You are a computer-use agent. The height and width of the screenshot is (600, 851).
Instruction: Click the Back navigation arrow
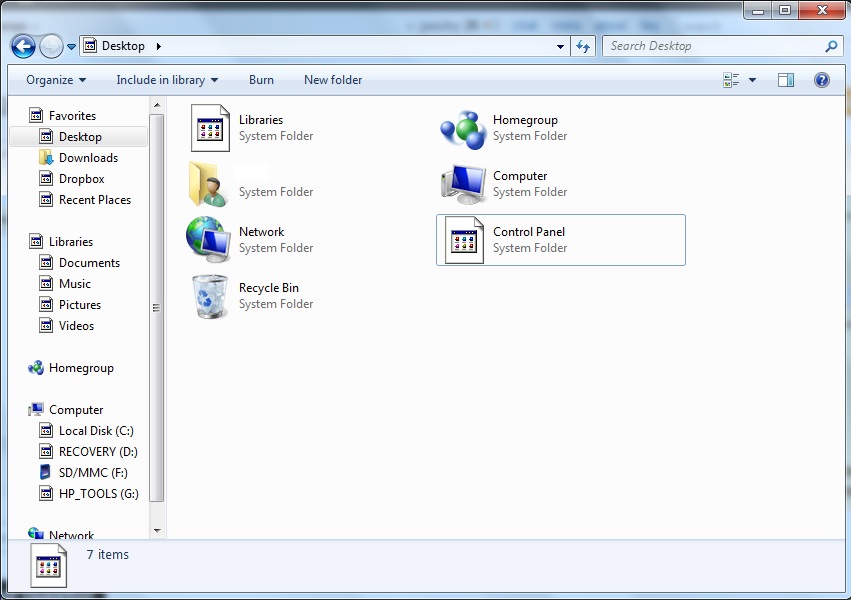pyautogui.click(x=24, y=46)
